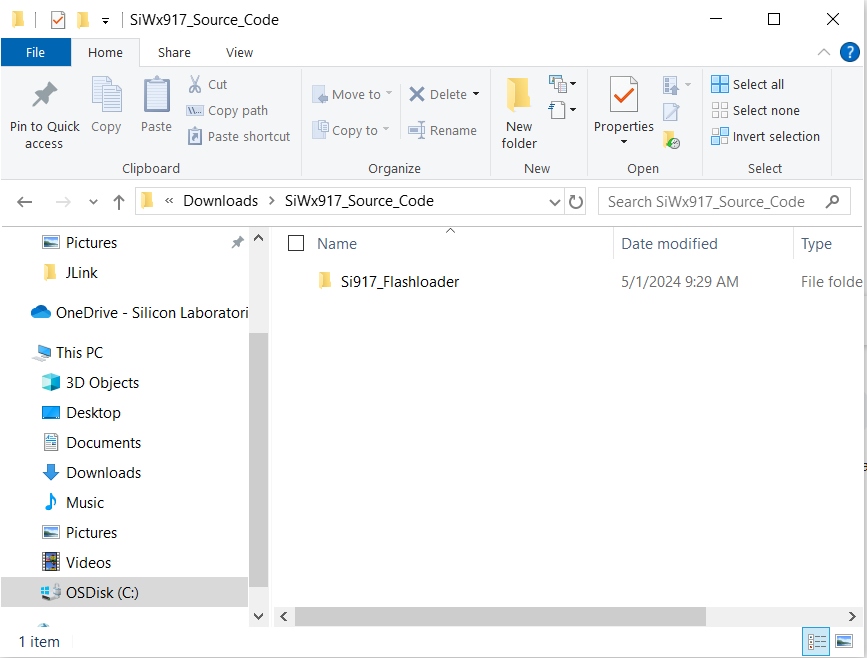This screenshot has width=867, height=658.
Task: Open the Help question mark icon
Action: (849, 53)
